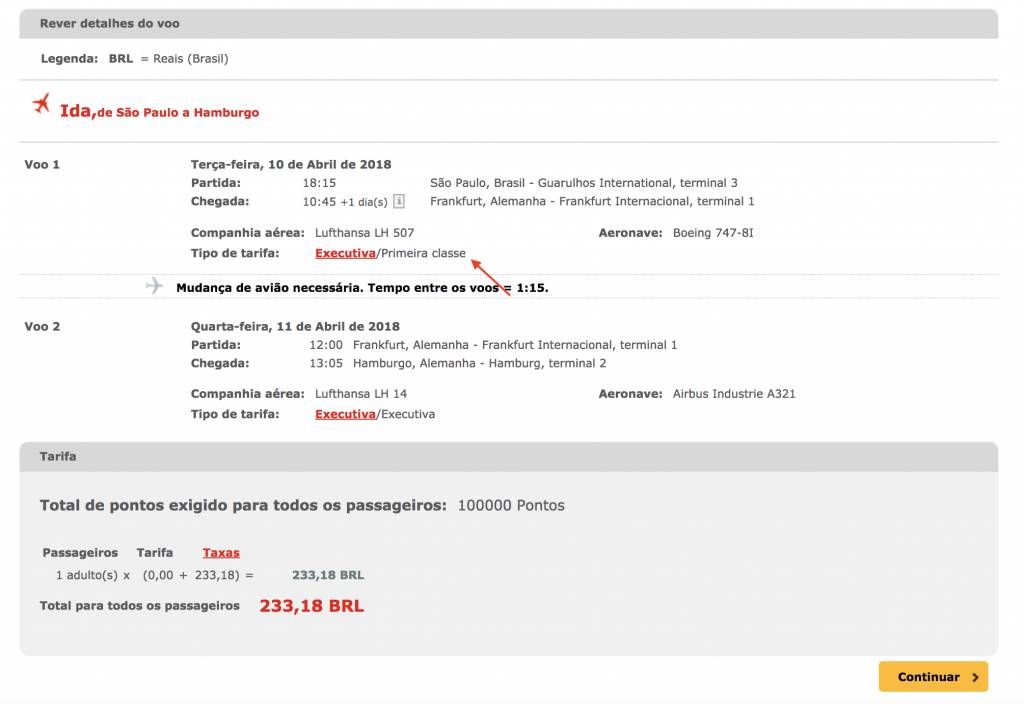Open Executiva link for Lufthansa LH 14
Image resolution: width=1024 pixels, height=704 pixels.
coord(345,414)
